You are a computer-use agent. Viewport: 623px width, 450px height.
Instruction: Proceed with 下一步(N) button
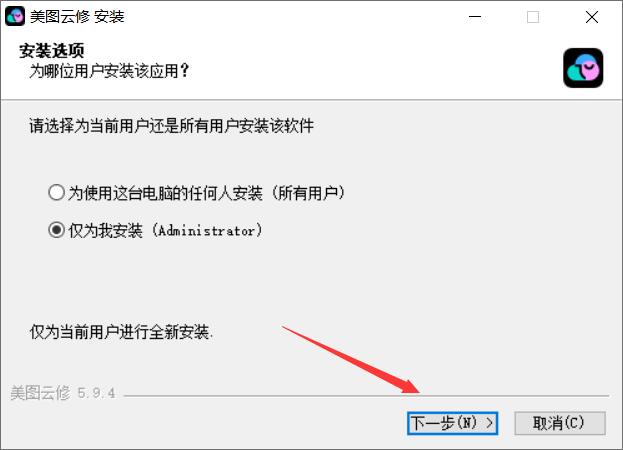coord(452,423)
